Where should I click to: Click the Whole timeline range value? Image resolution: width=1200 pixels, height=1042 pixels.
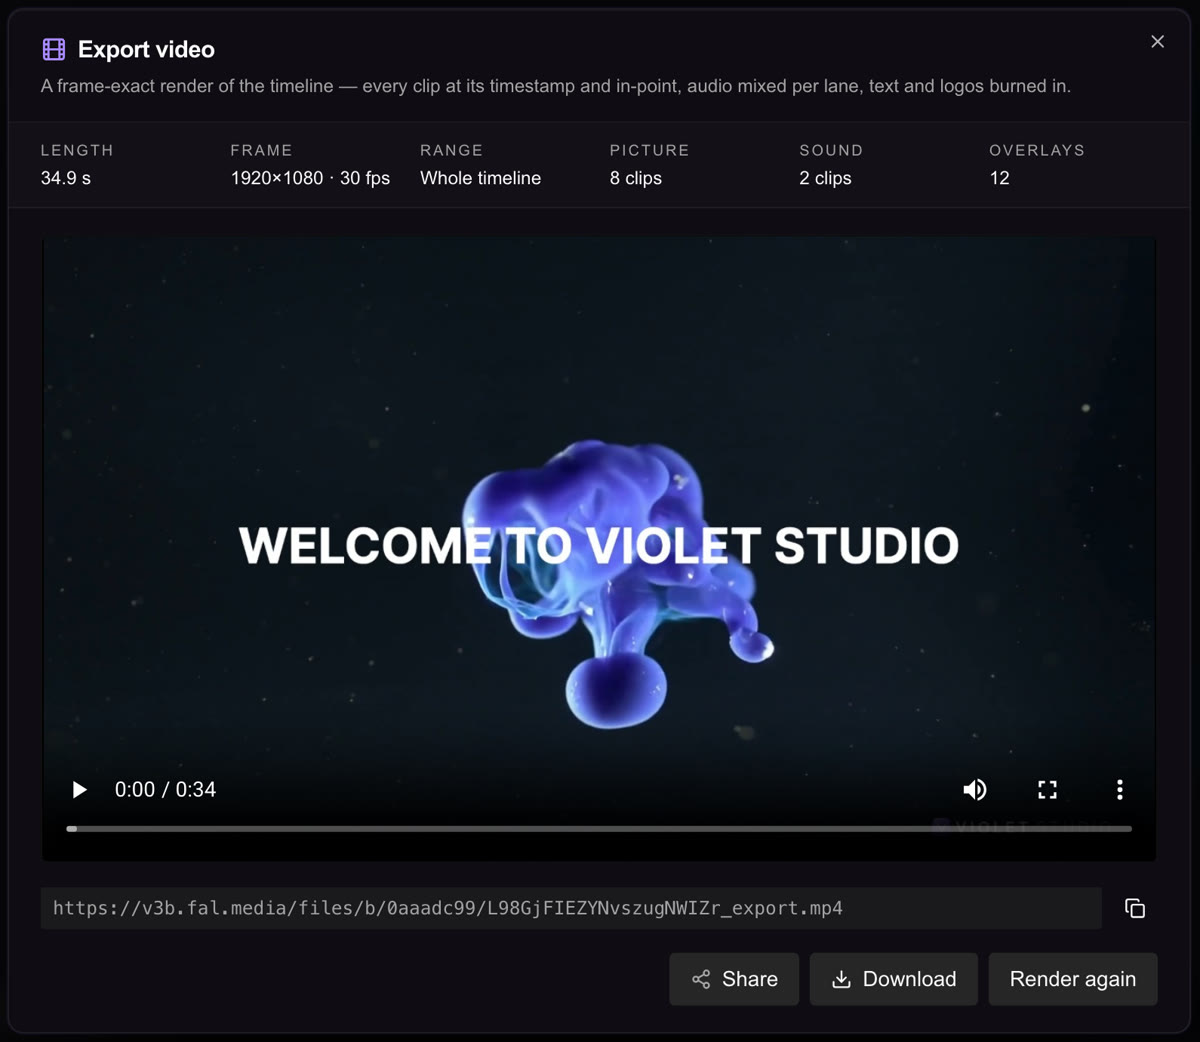[x=480, y=178]
